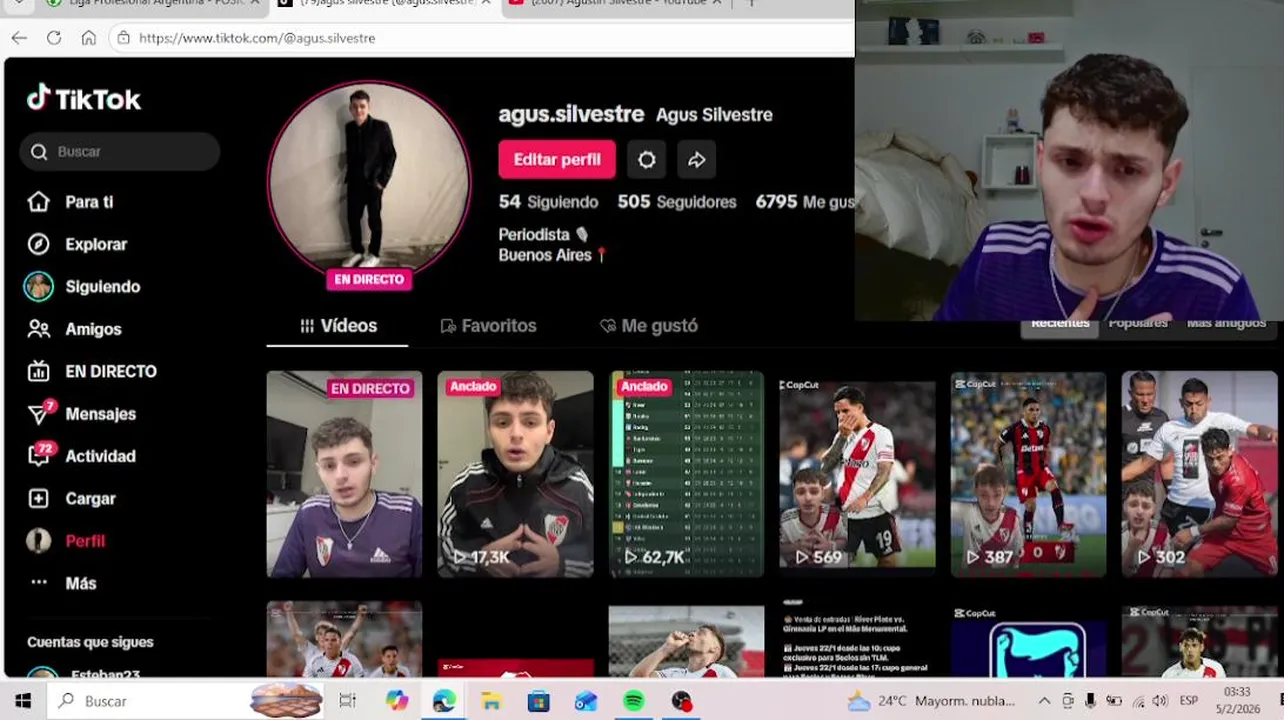This screenshot has height=720, width=1284.
Task: Click the Cargar upload plus icon
Action: [x=38, y=498]
